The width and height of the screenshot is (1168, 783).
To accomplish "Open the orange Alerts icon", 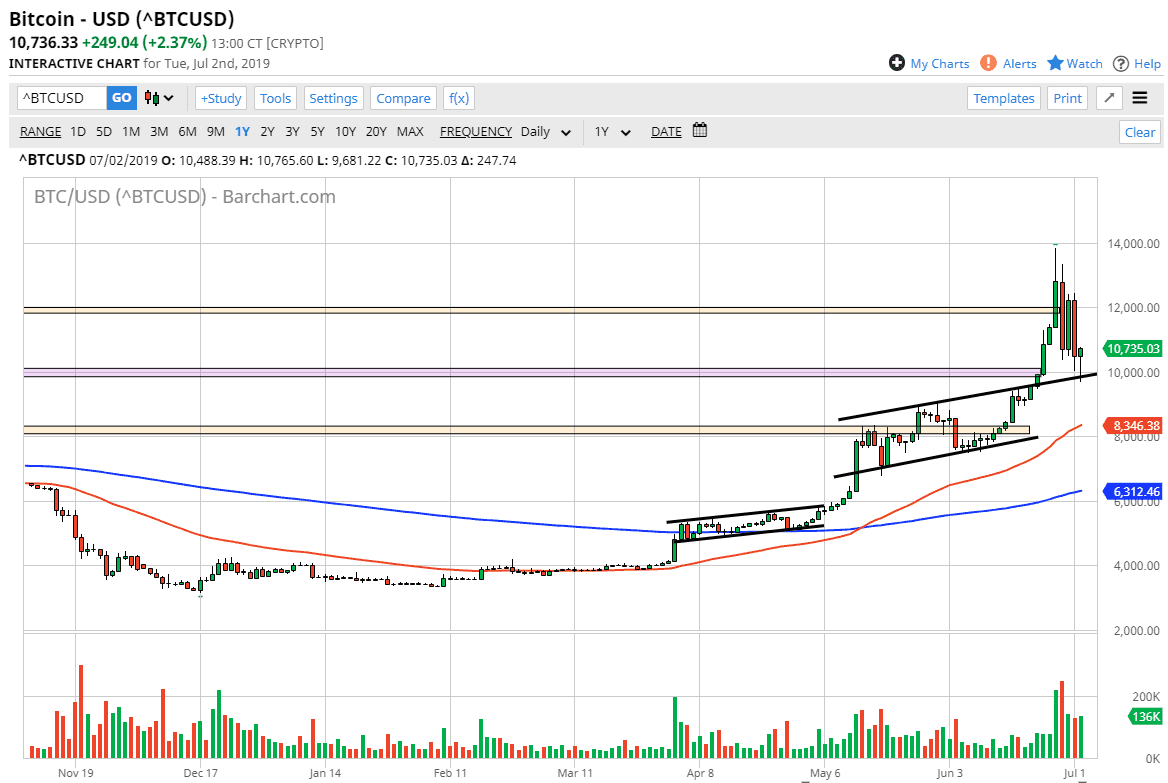I will point(988,62).
